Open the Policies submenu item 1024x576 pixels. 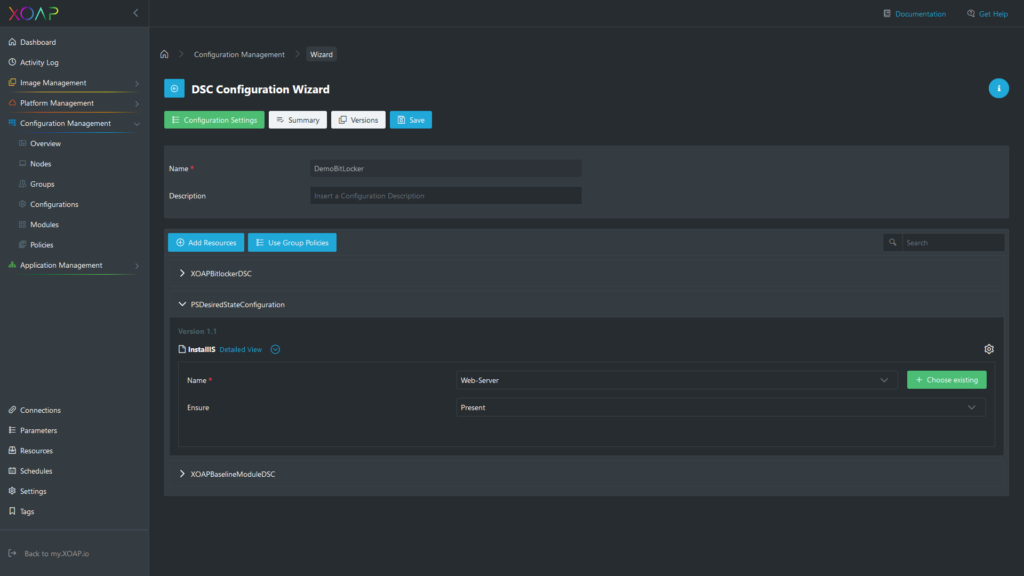coord(41,245)
